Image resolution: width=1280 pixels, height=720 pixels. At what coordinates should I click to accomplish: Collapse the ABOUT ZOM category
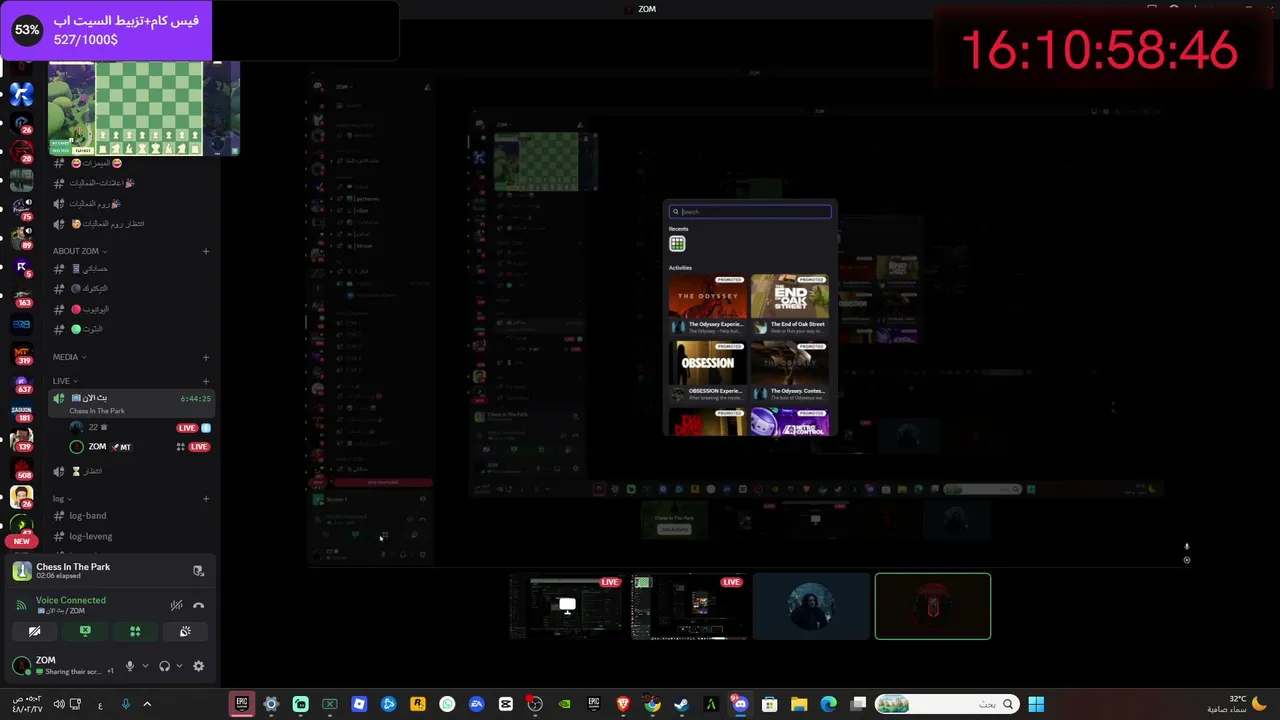pos(80,251)
